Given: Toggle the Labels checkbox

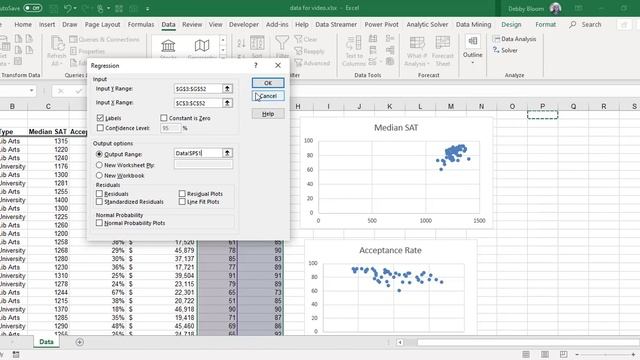Looking at the screenshot, I should coord(100,118).
